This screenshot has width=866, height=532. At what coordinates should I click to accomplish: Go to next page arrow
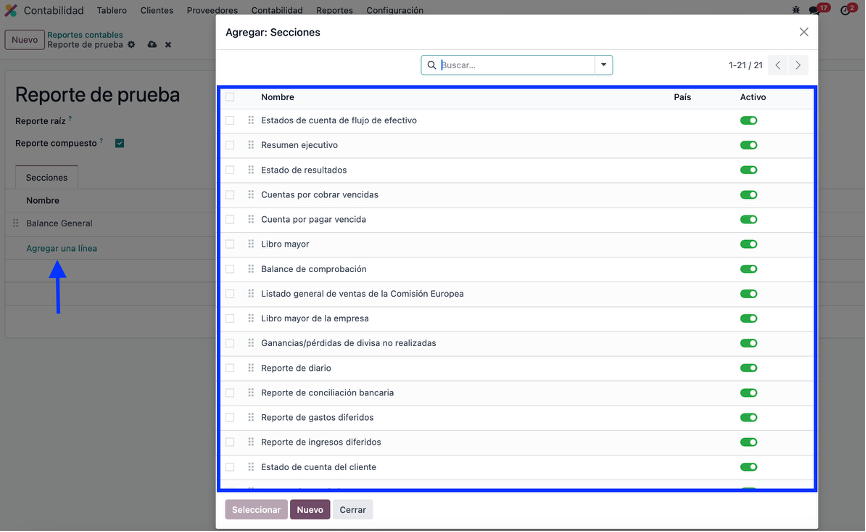[x=798, y=65]
